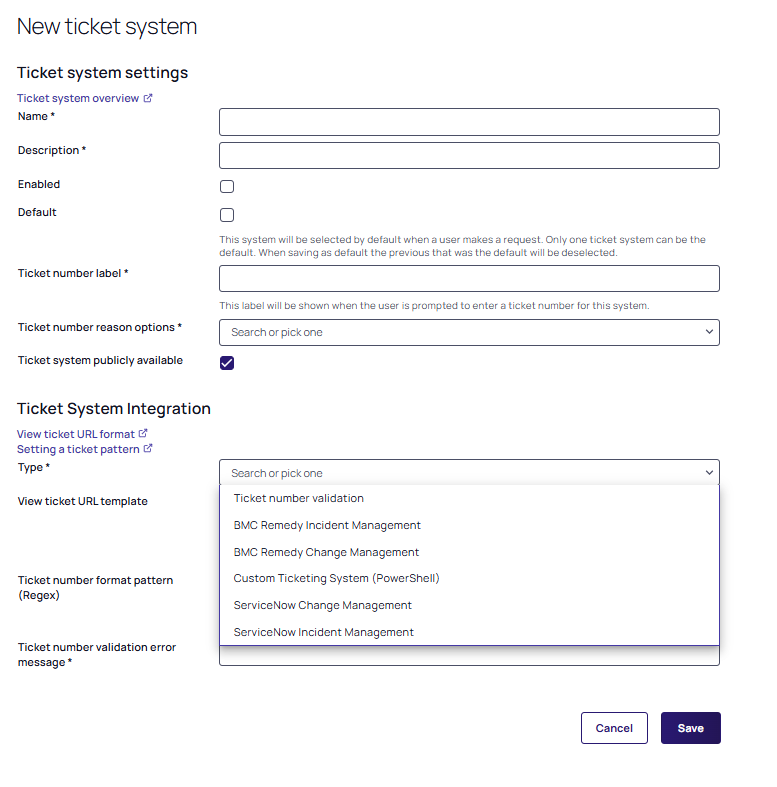Check the Default checkbox

tap(227, 214)
